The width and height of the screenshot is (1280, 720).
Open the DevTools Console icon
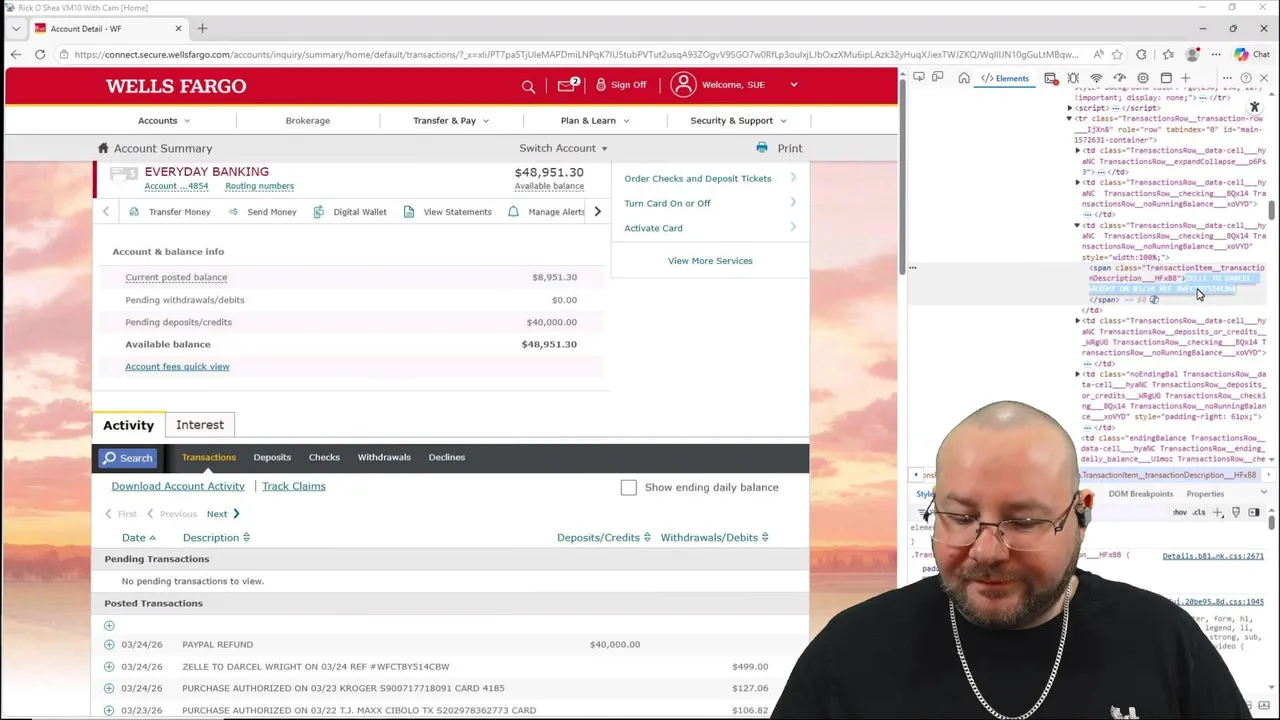point(1051,78)
